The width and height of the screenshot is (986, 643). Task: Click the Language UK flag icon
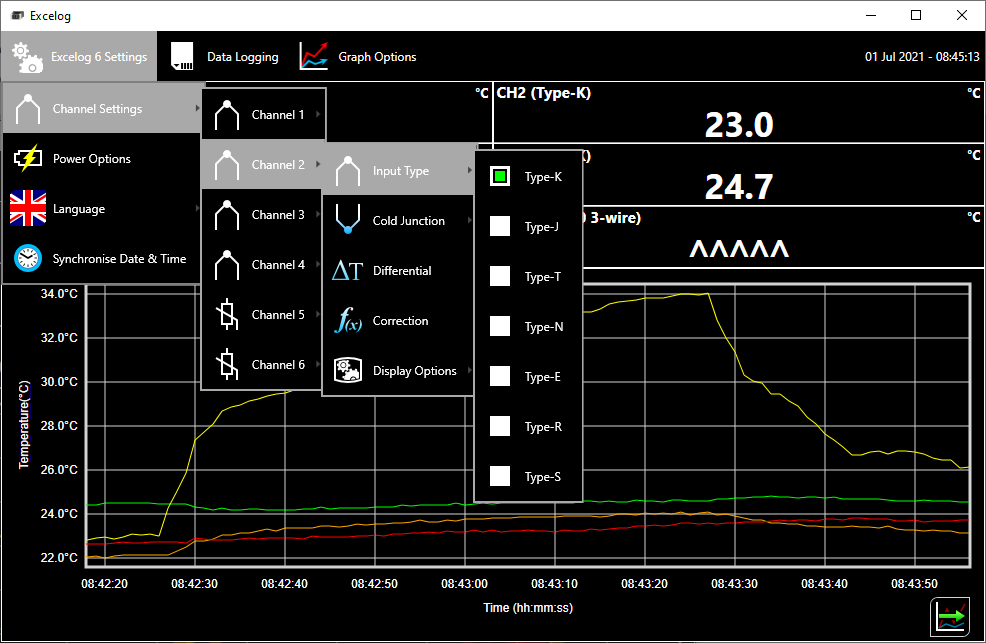28,208
